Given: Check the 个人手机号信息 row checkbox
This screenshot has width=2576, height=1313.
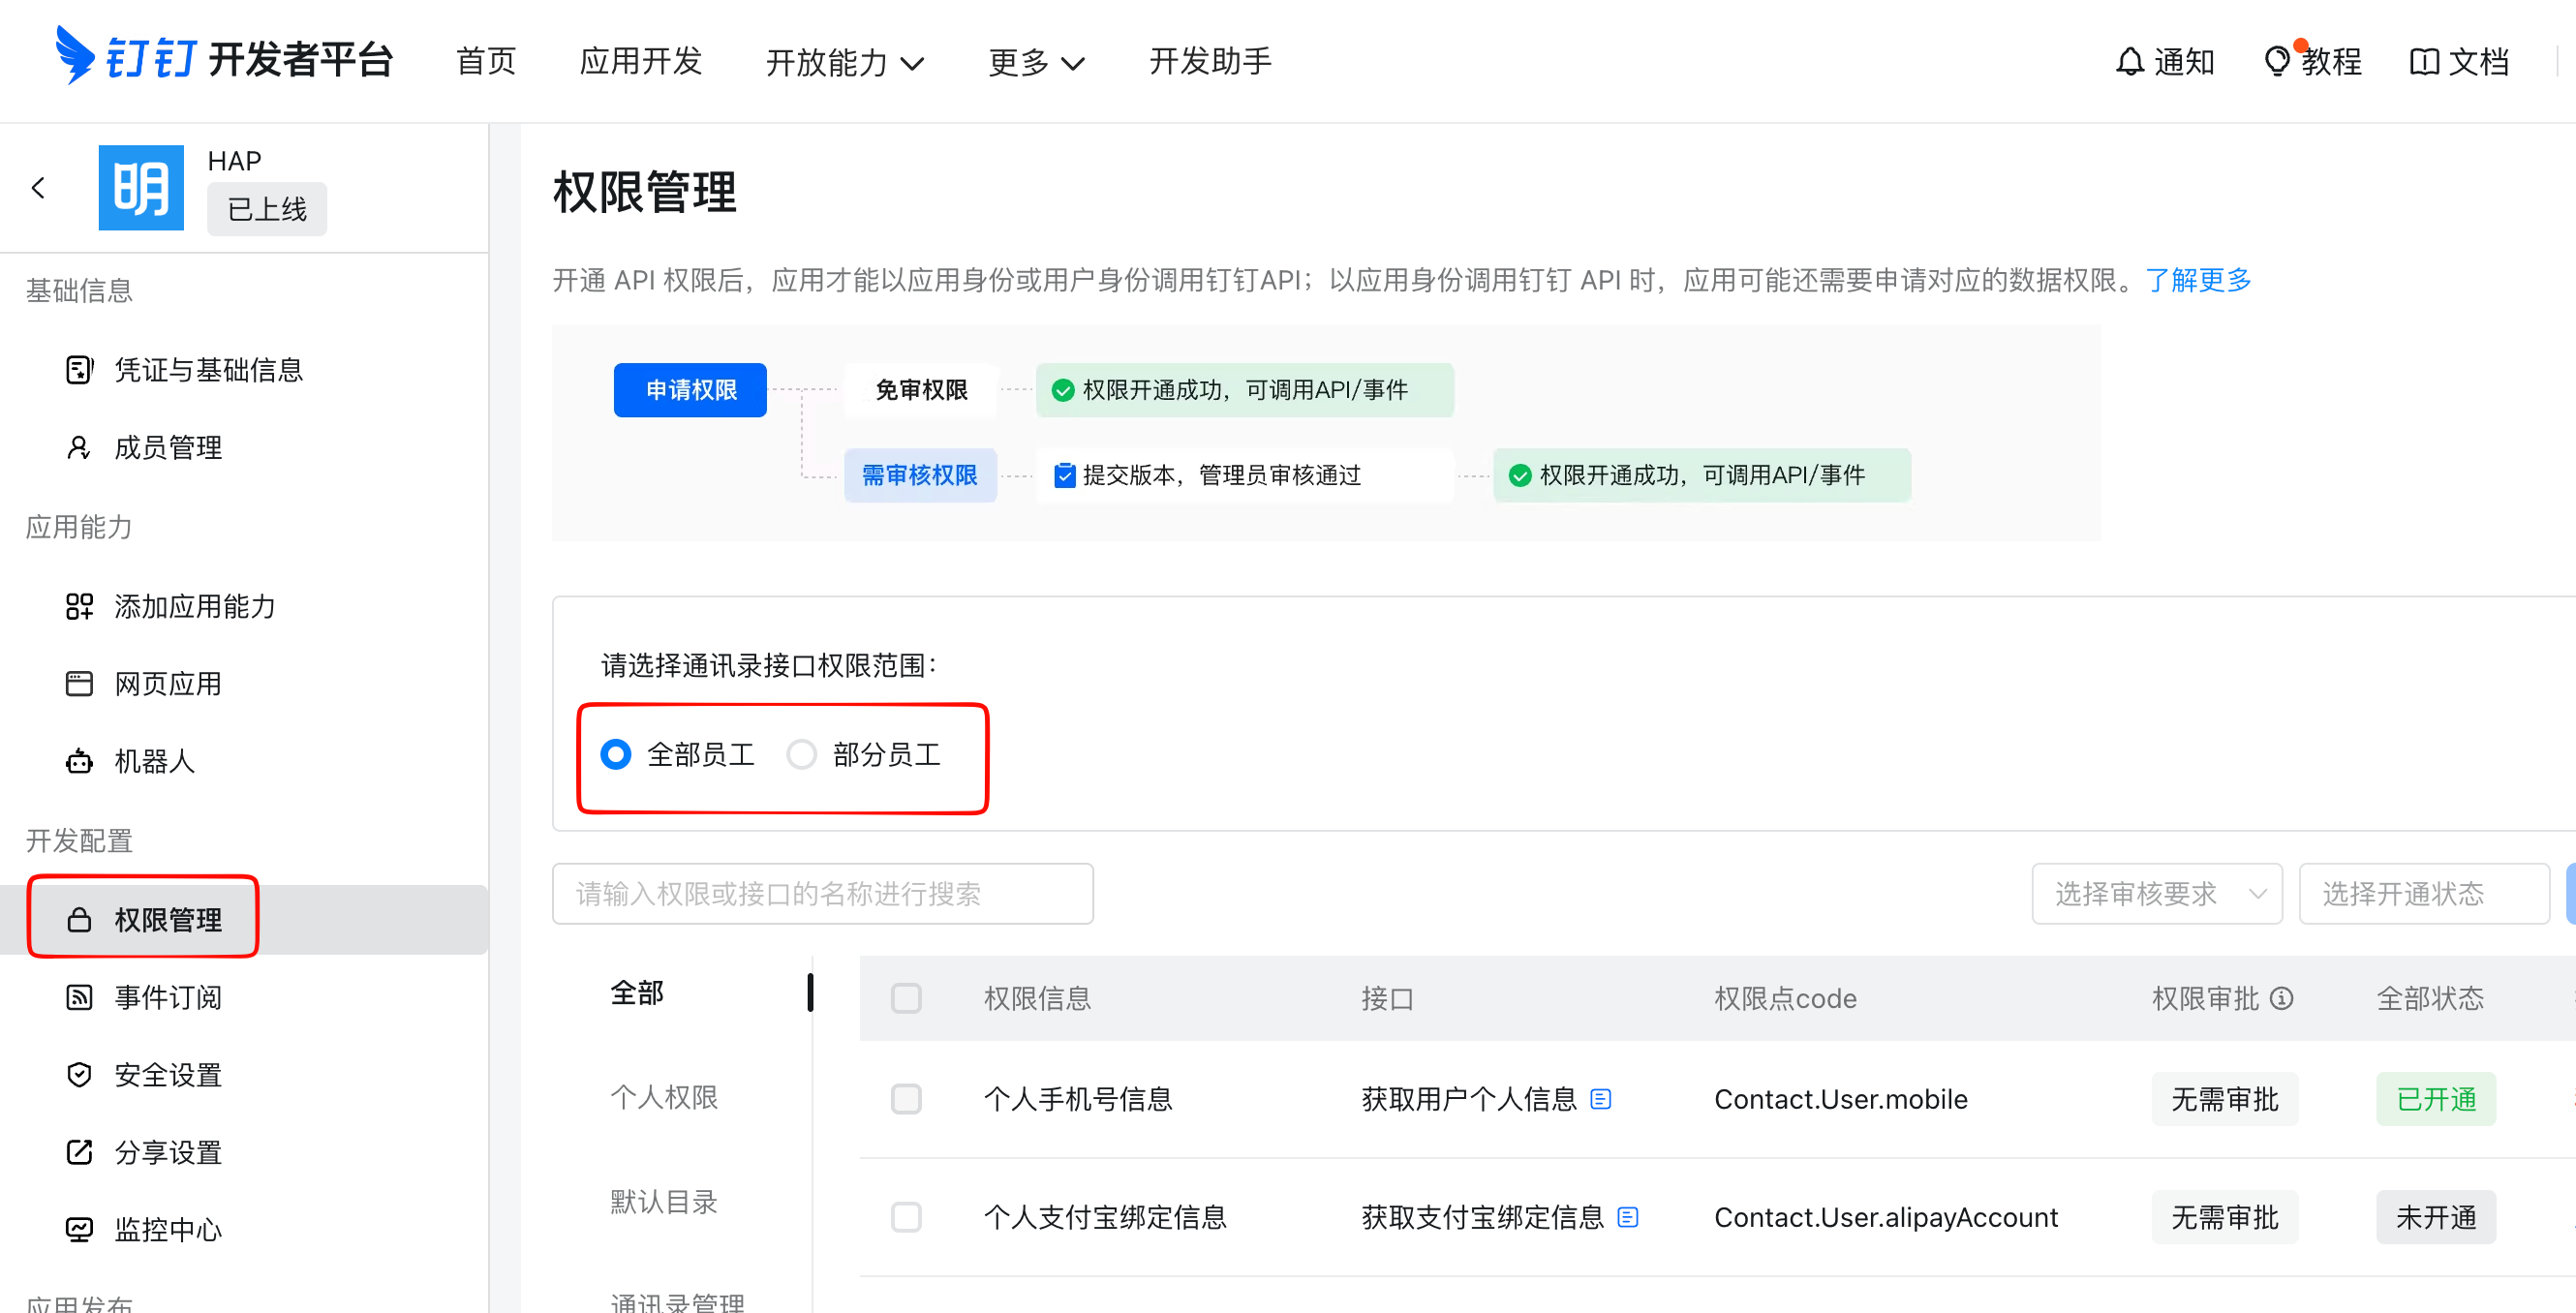Looking at the screenshot, I should [x=906, y=1099].
